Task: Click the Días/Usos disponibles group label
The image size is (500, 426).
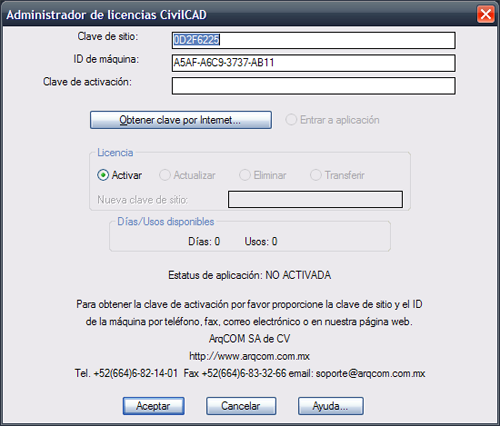Action: 166,222
